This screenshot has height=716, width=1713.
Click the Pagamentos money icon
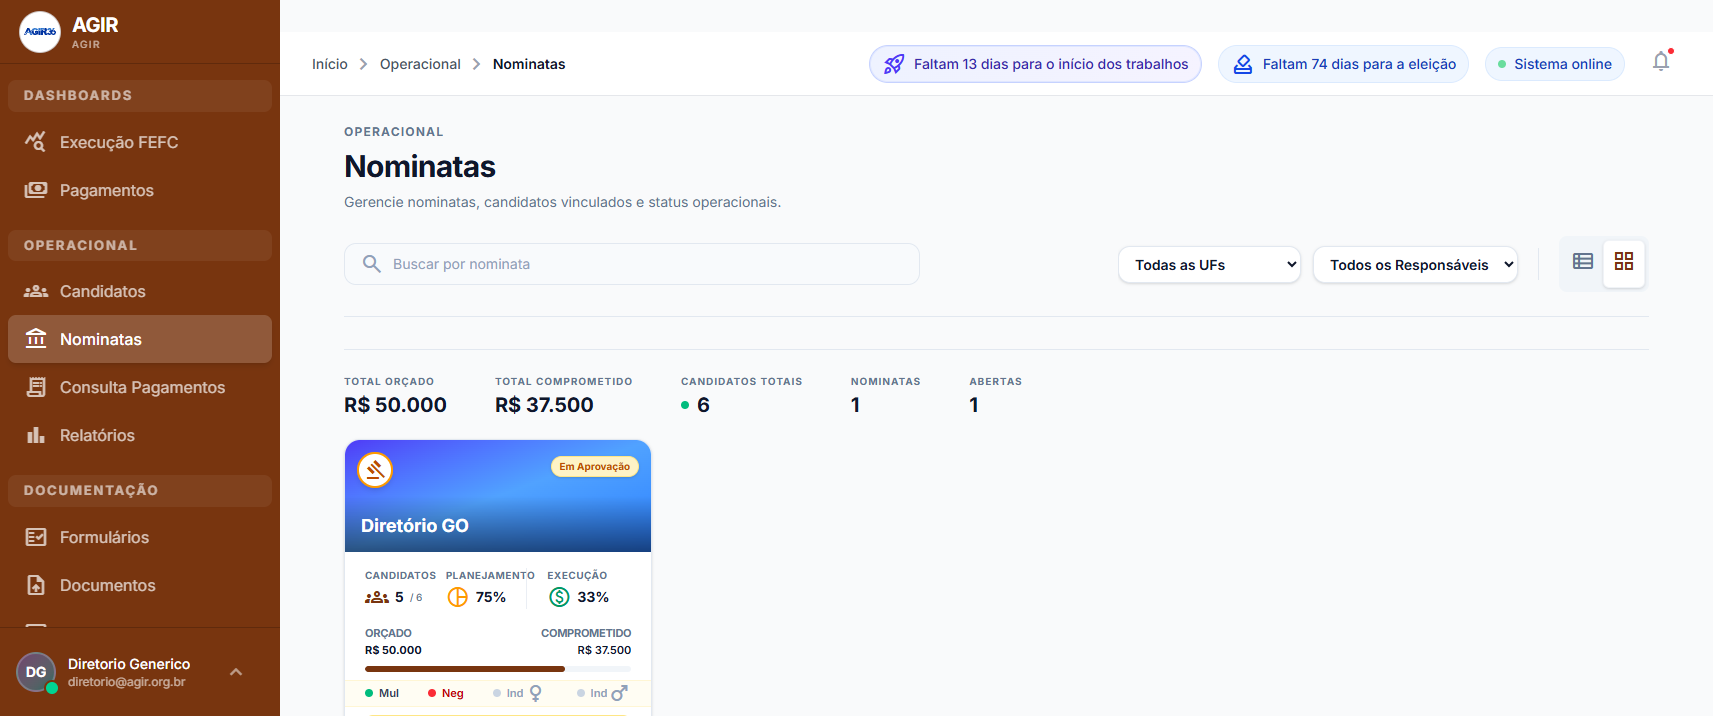[x=36, y=190]
